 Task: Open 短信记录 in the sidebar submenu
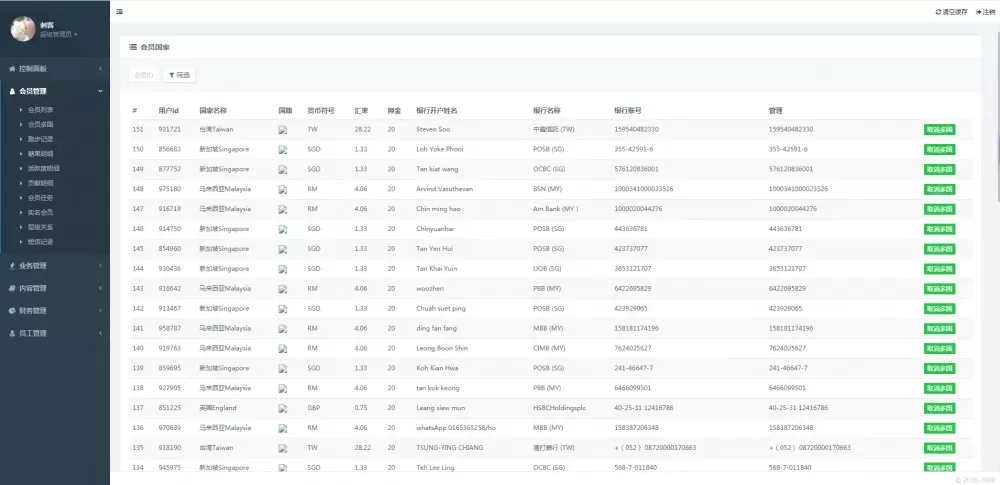tap(41, 241)
